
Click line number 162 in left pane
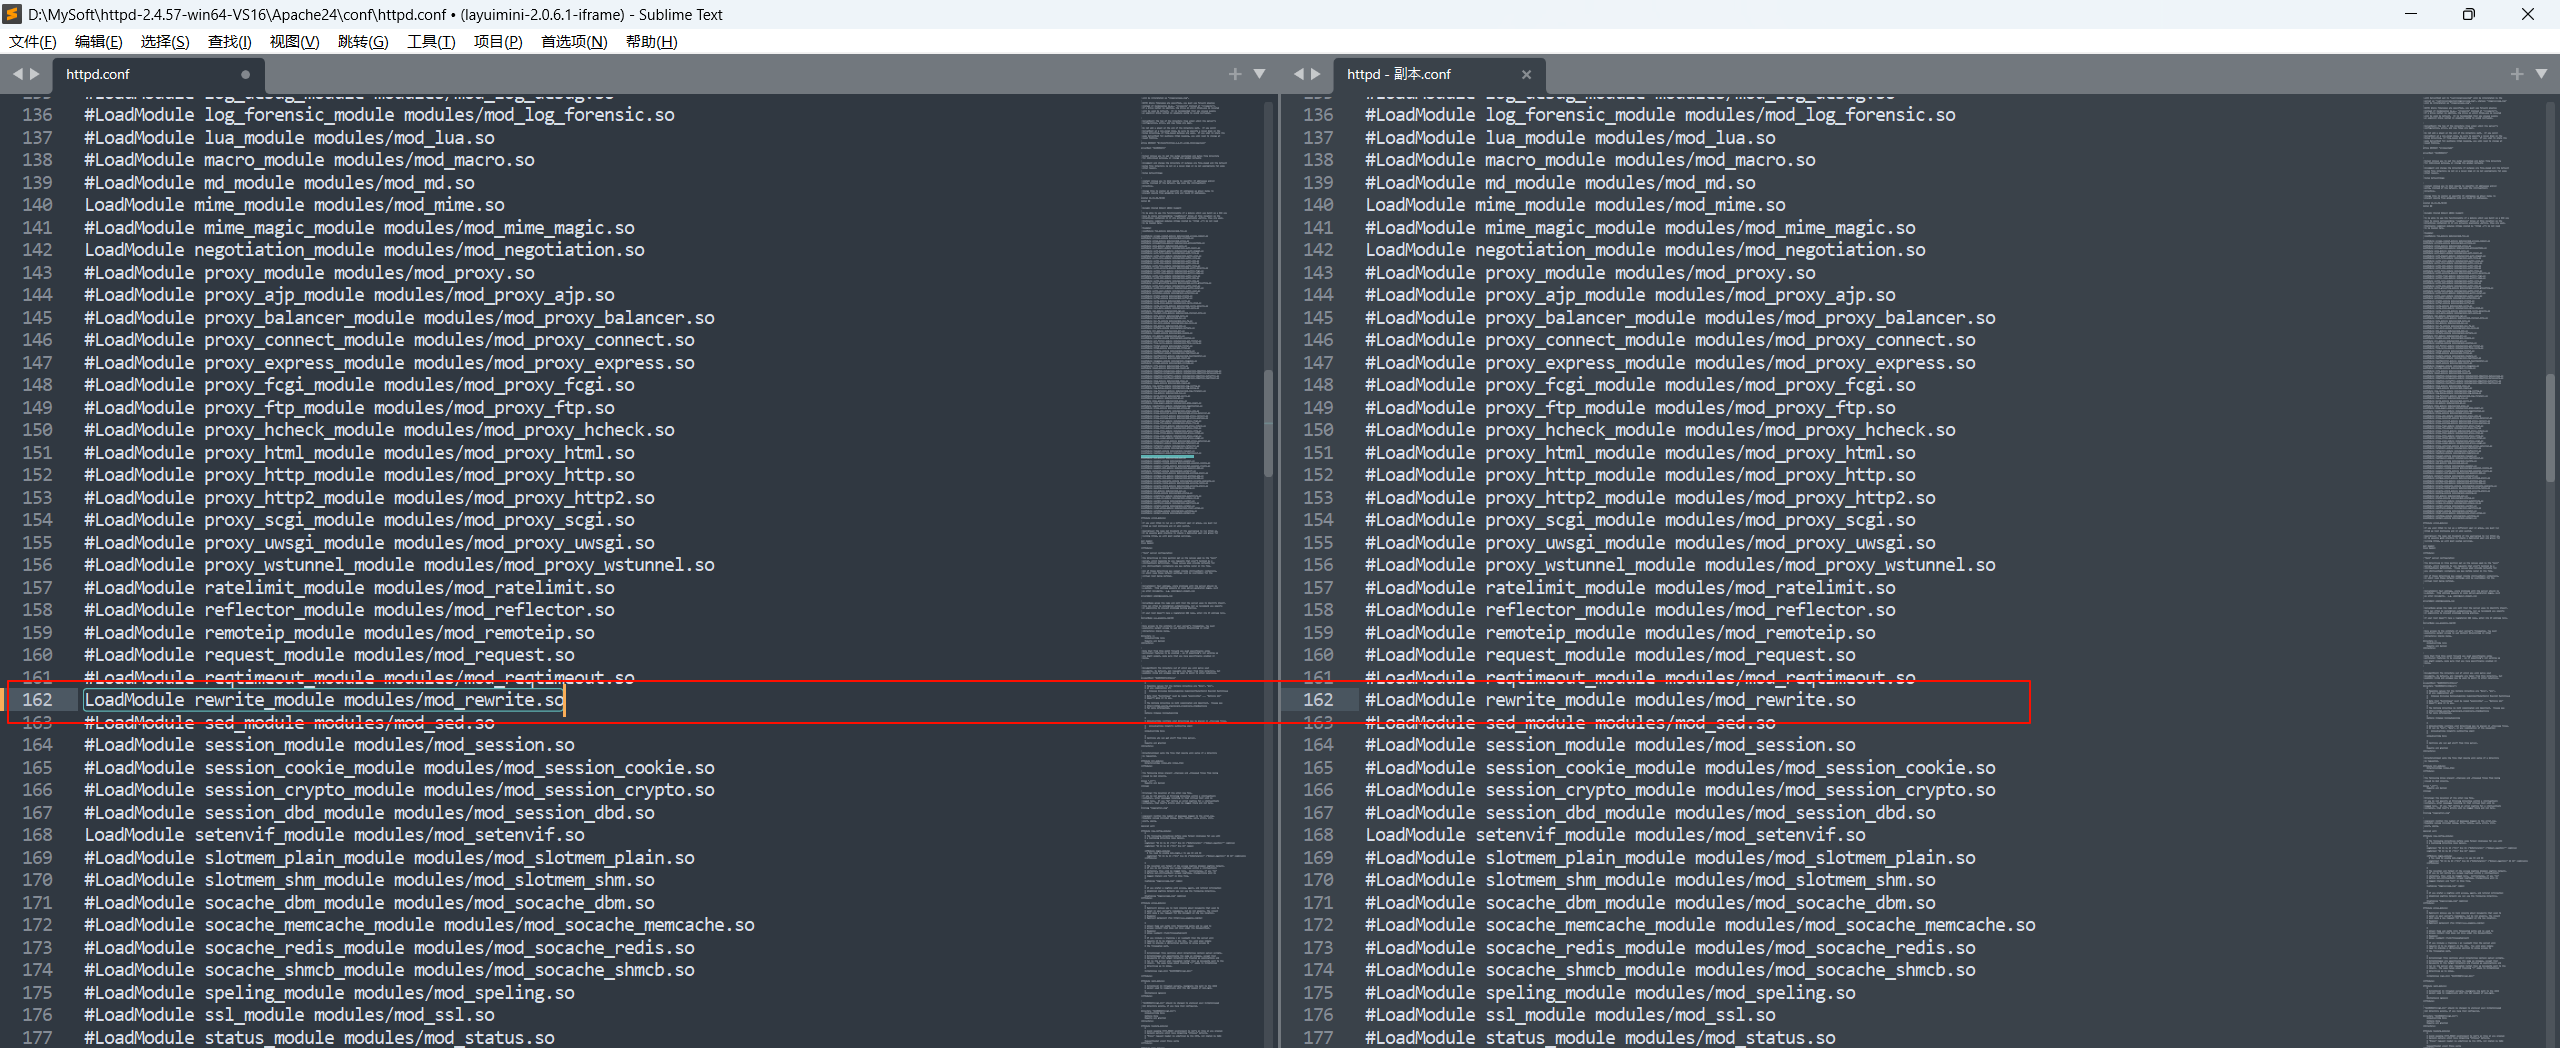pos(38,700)
